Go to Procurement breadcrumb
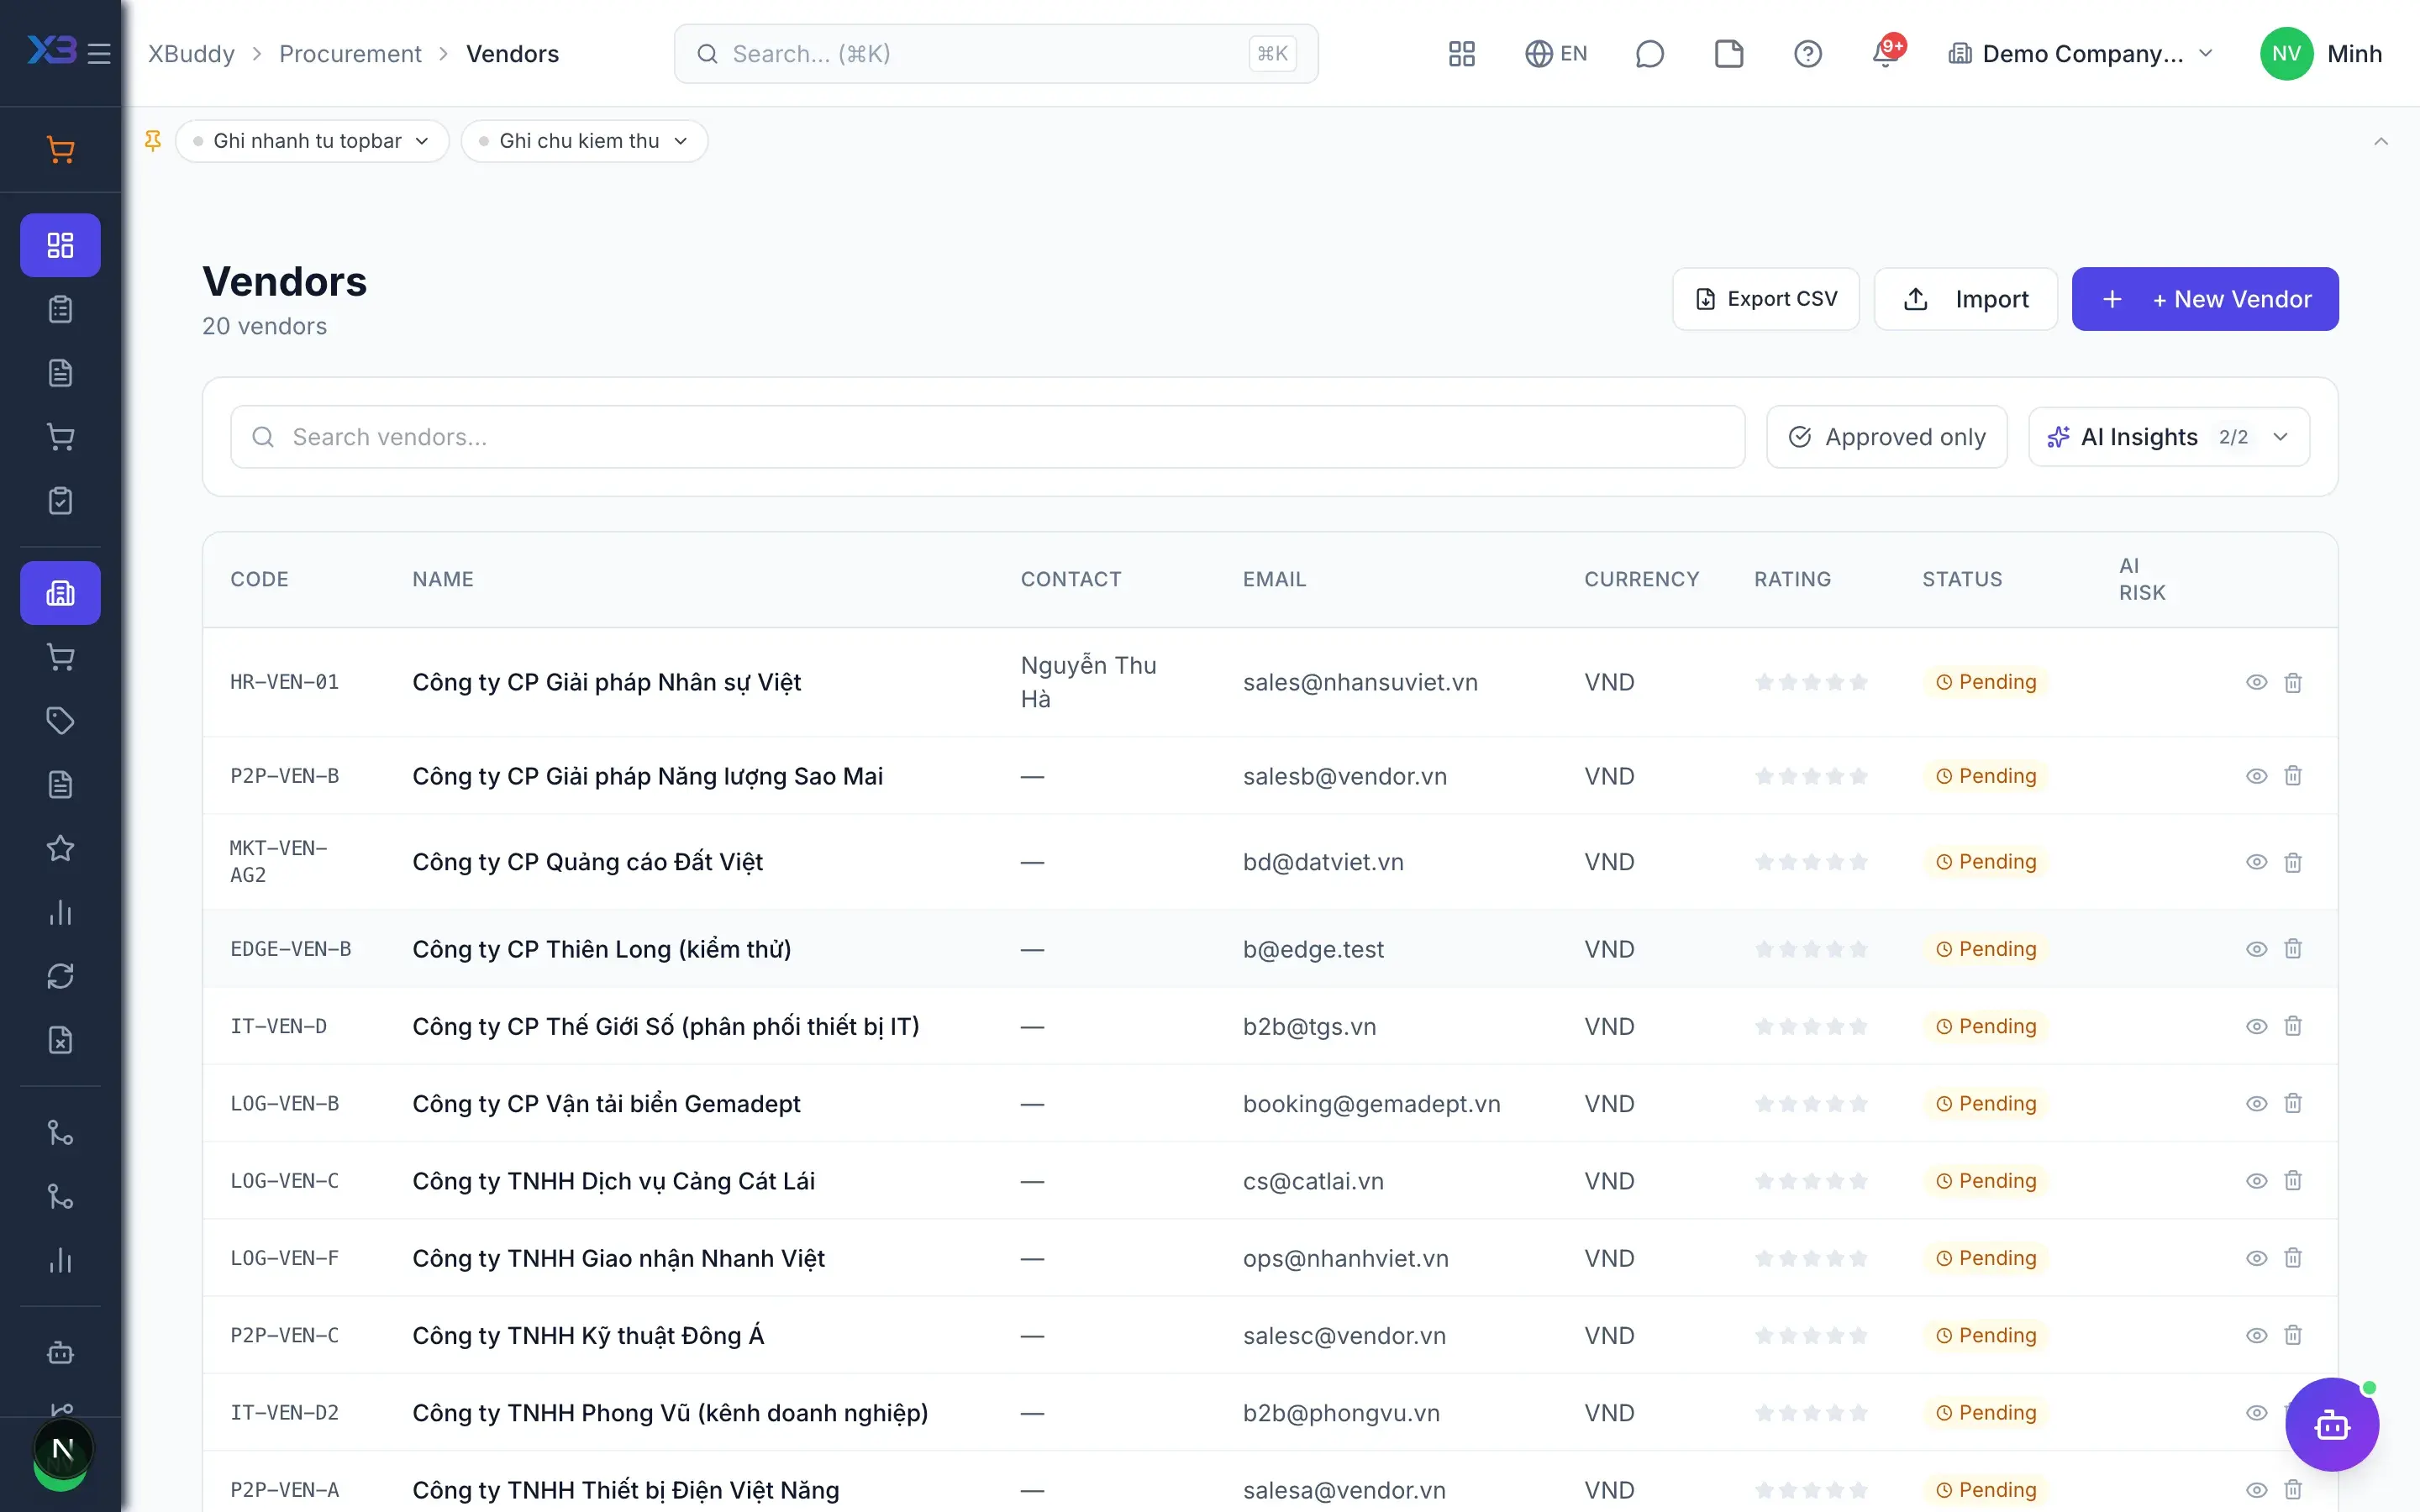Viewport: 2420px width, 1512px height. click(x=350, y=54)
